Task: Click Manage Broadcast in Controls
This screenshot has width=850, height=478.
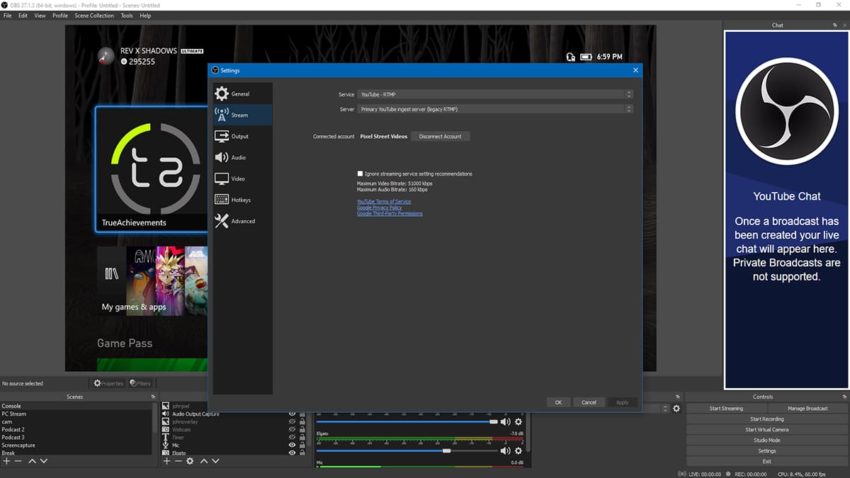Action: pyautogui.click(x=808, y=409)
